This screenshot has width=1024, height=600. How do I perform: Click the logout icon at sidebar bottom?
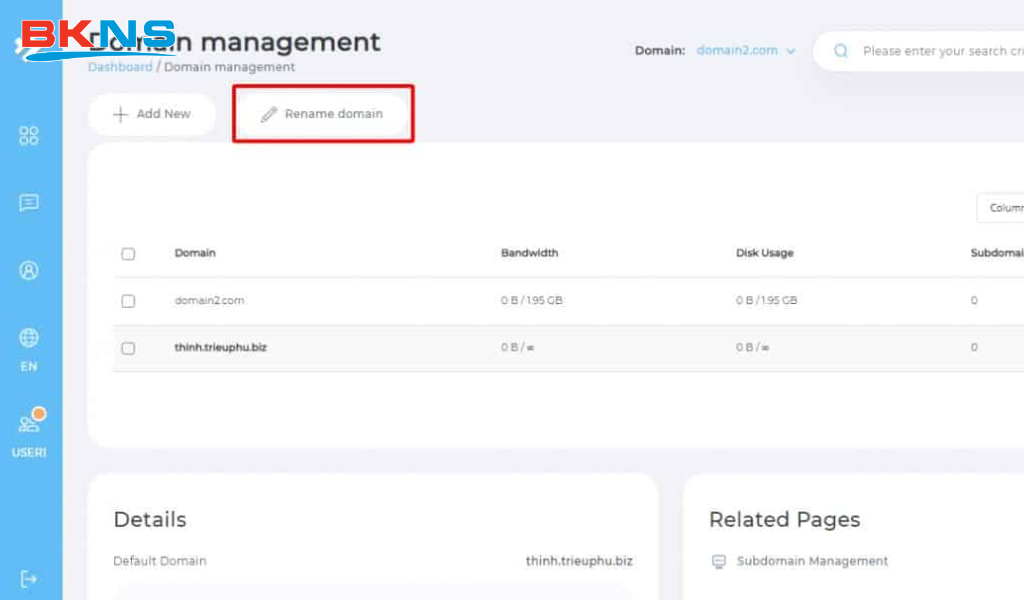click(x=29, y=578)
